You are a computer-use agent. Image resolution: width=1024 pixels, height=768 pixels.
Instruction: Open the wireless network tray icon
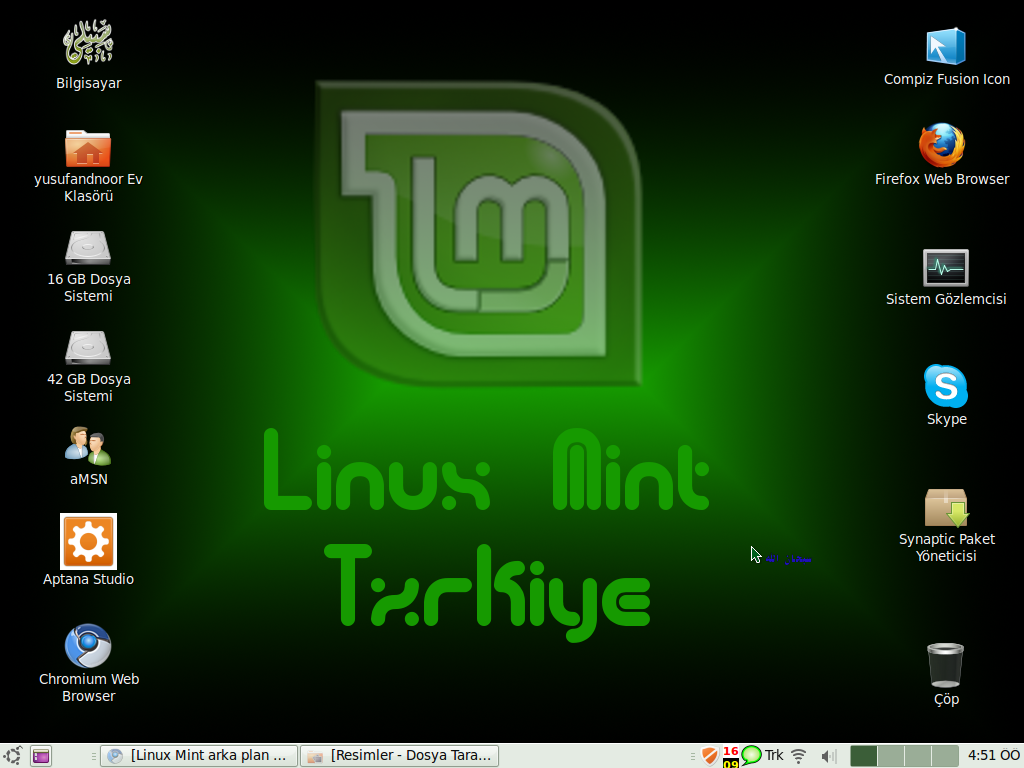(x=799, y=756)
